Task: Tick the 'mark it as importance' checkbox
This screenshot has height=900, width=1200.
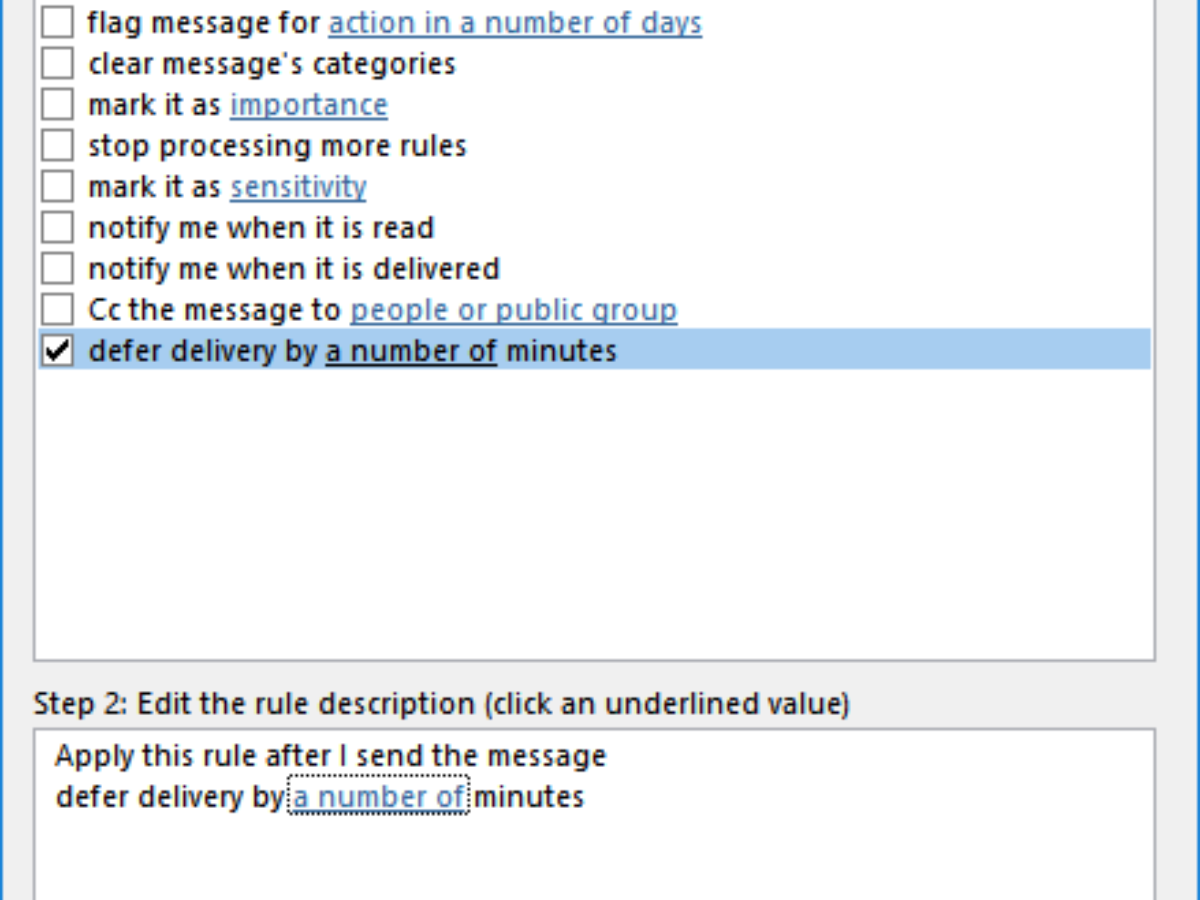Action: point(57,104)
